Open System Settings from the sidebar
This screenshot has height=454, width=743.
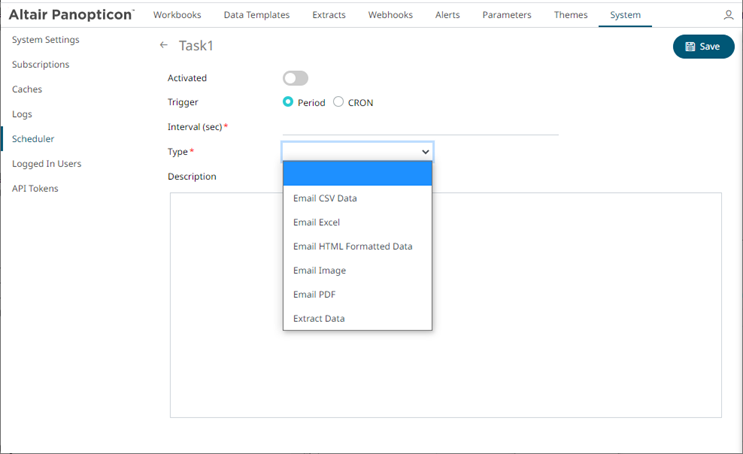click(45, 39)
